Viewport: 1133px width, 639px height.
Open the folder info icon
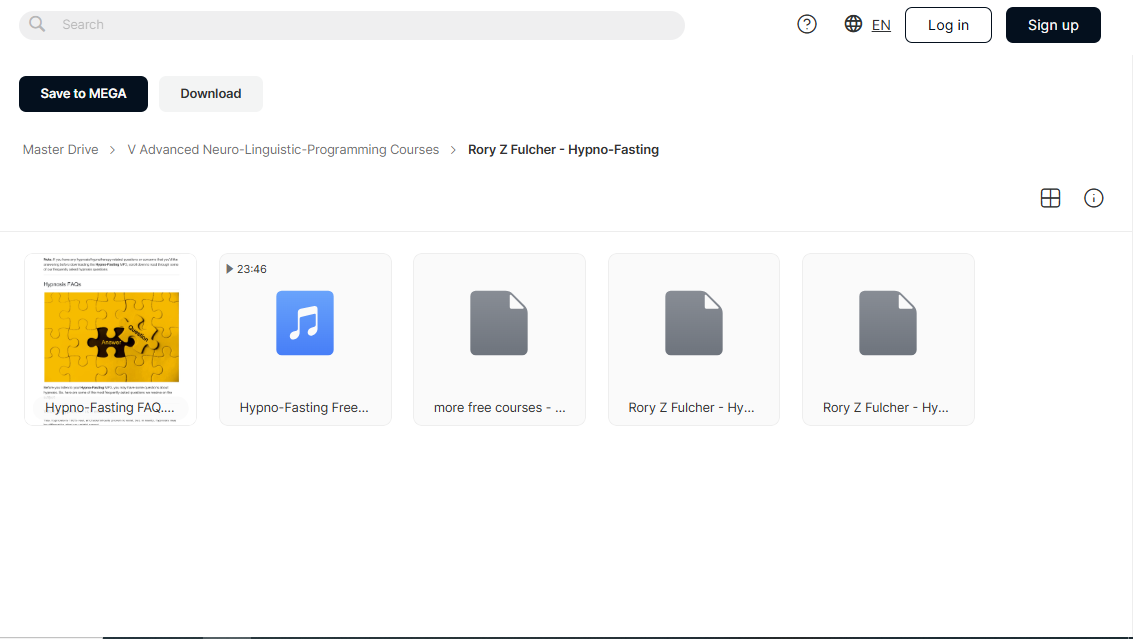(x=1093, y=198)
